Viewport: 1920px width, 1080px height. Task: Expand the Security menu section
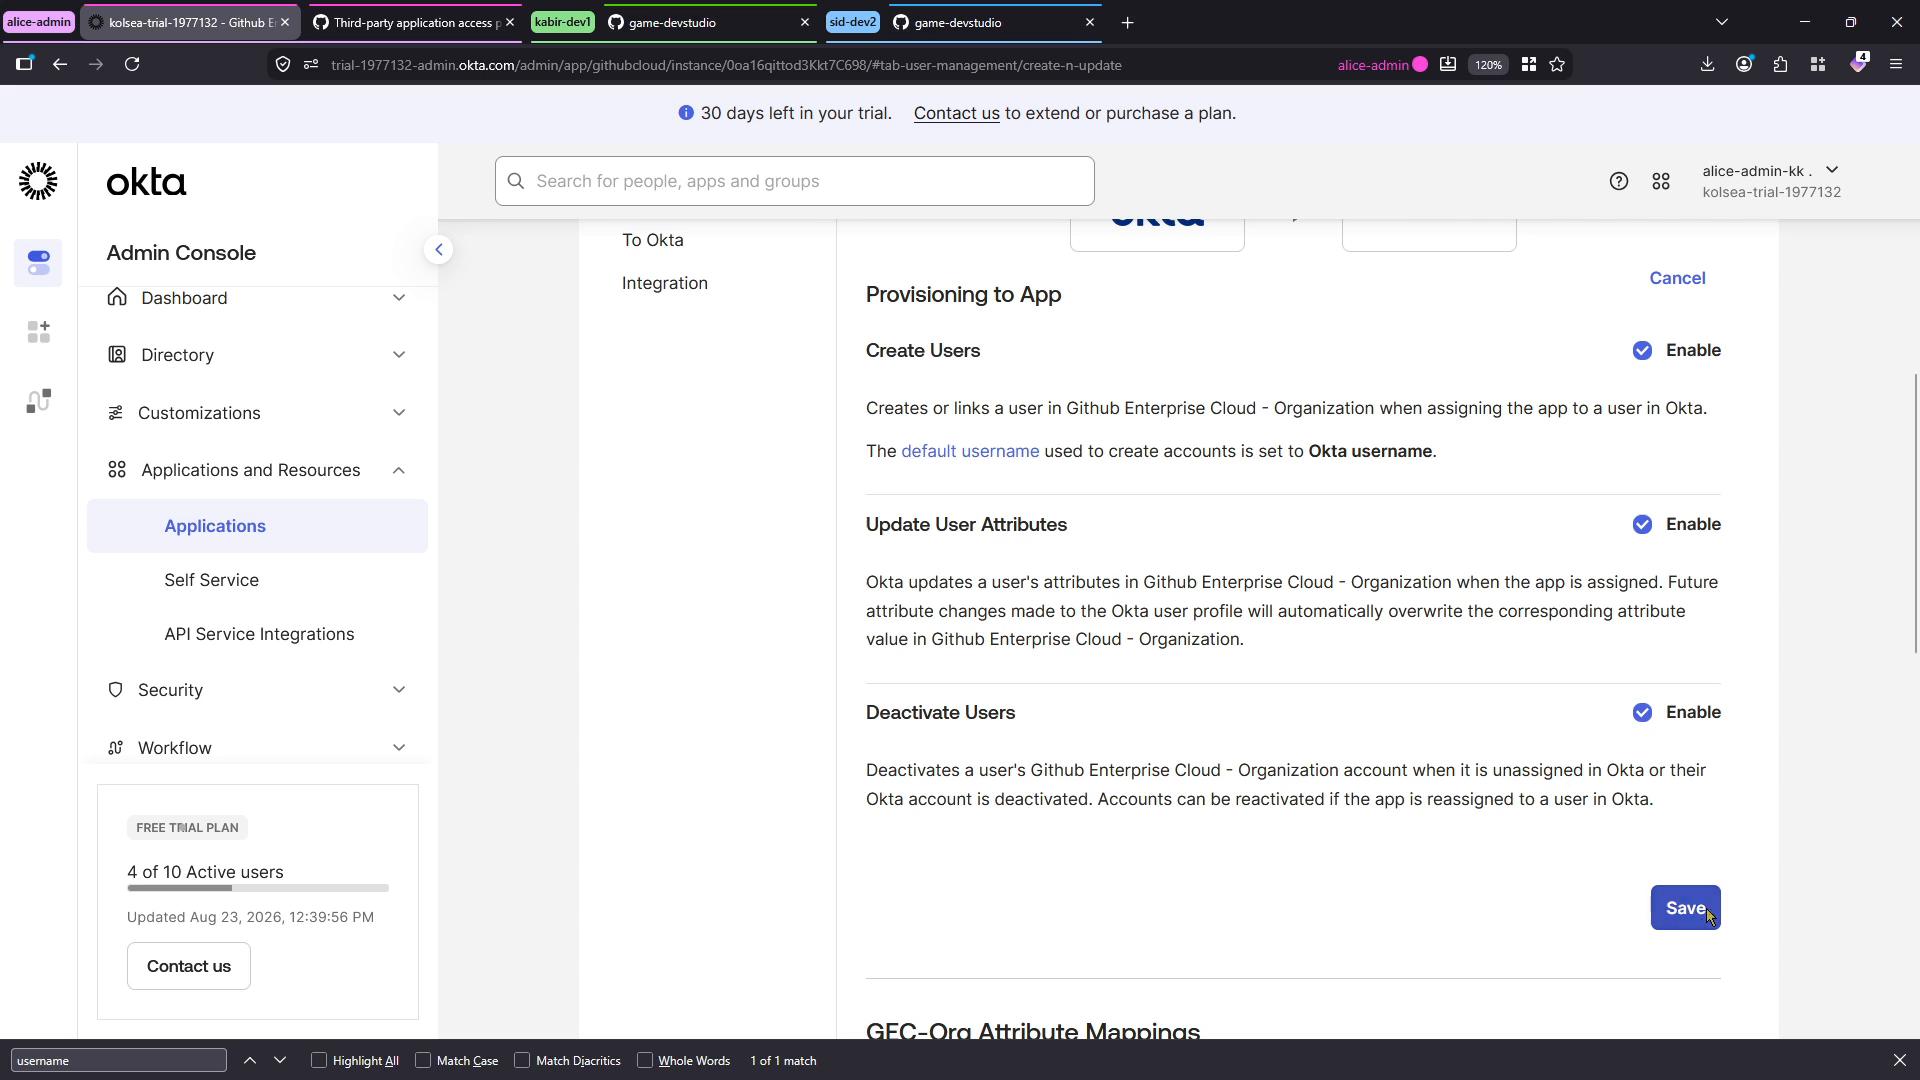coord(257,690)
